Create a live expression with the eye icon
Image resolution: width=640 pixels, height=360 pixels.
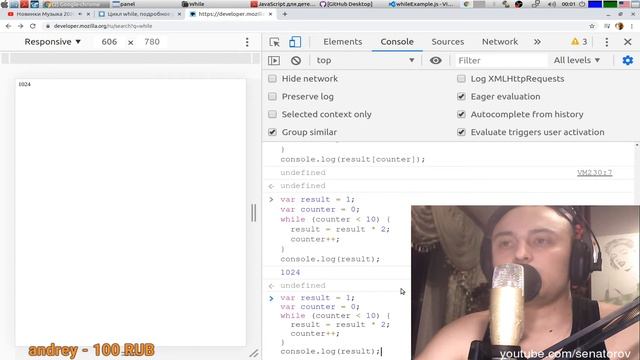(436, 60)
